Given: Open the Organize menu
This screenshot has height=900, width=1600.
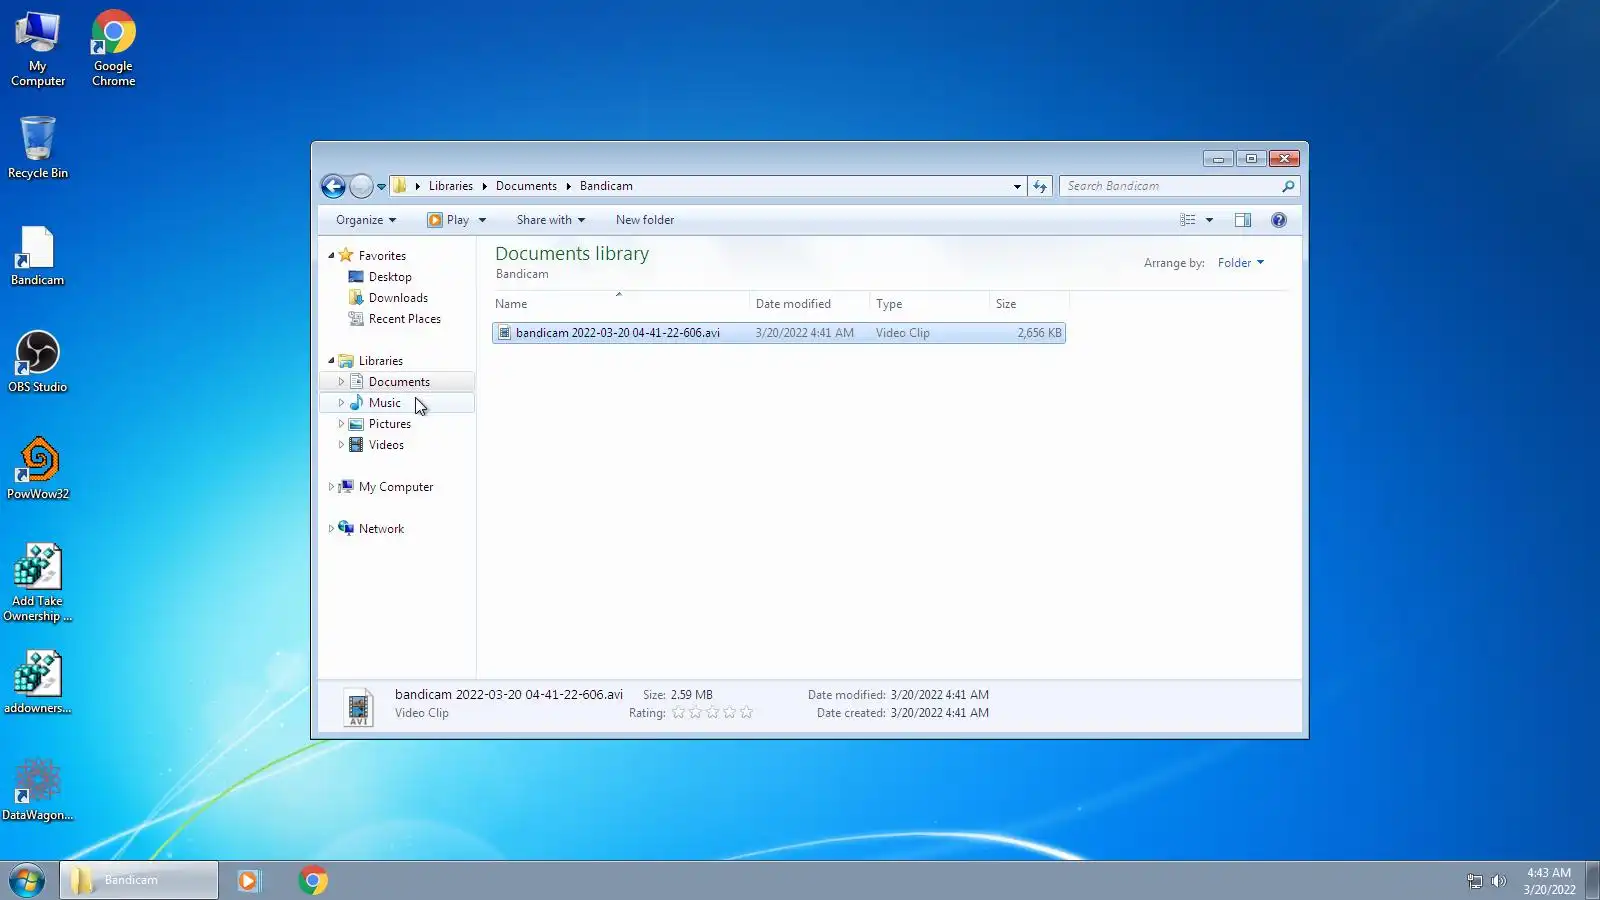Looking at the screenshot, I should coord(366,220).
